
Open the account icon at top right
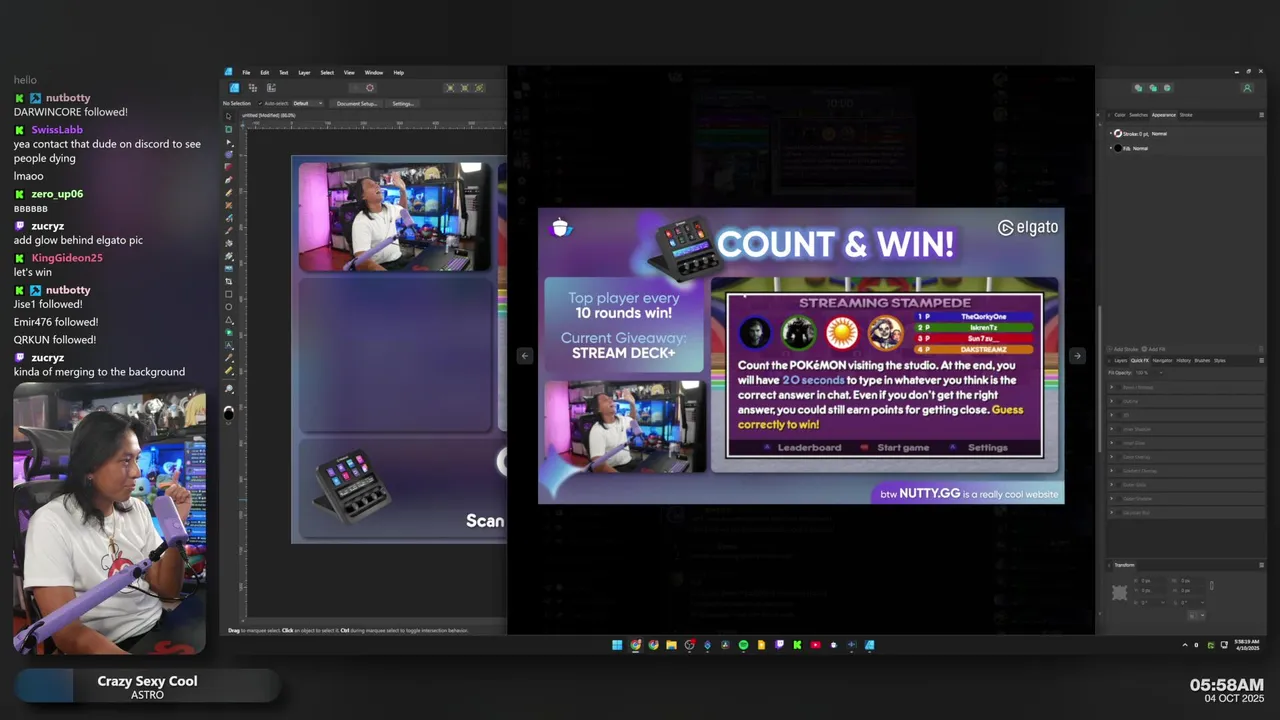click(1247, 88)
